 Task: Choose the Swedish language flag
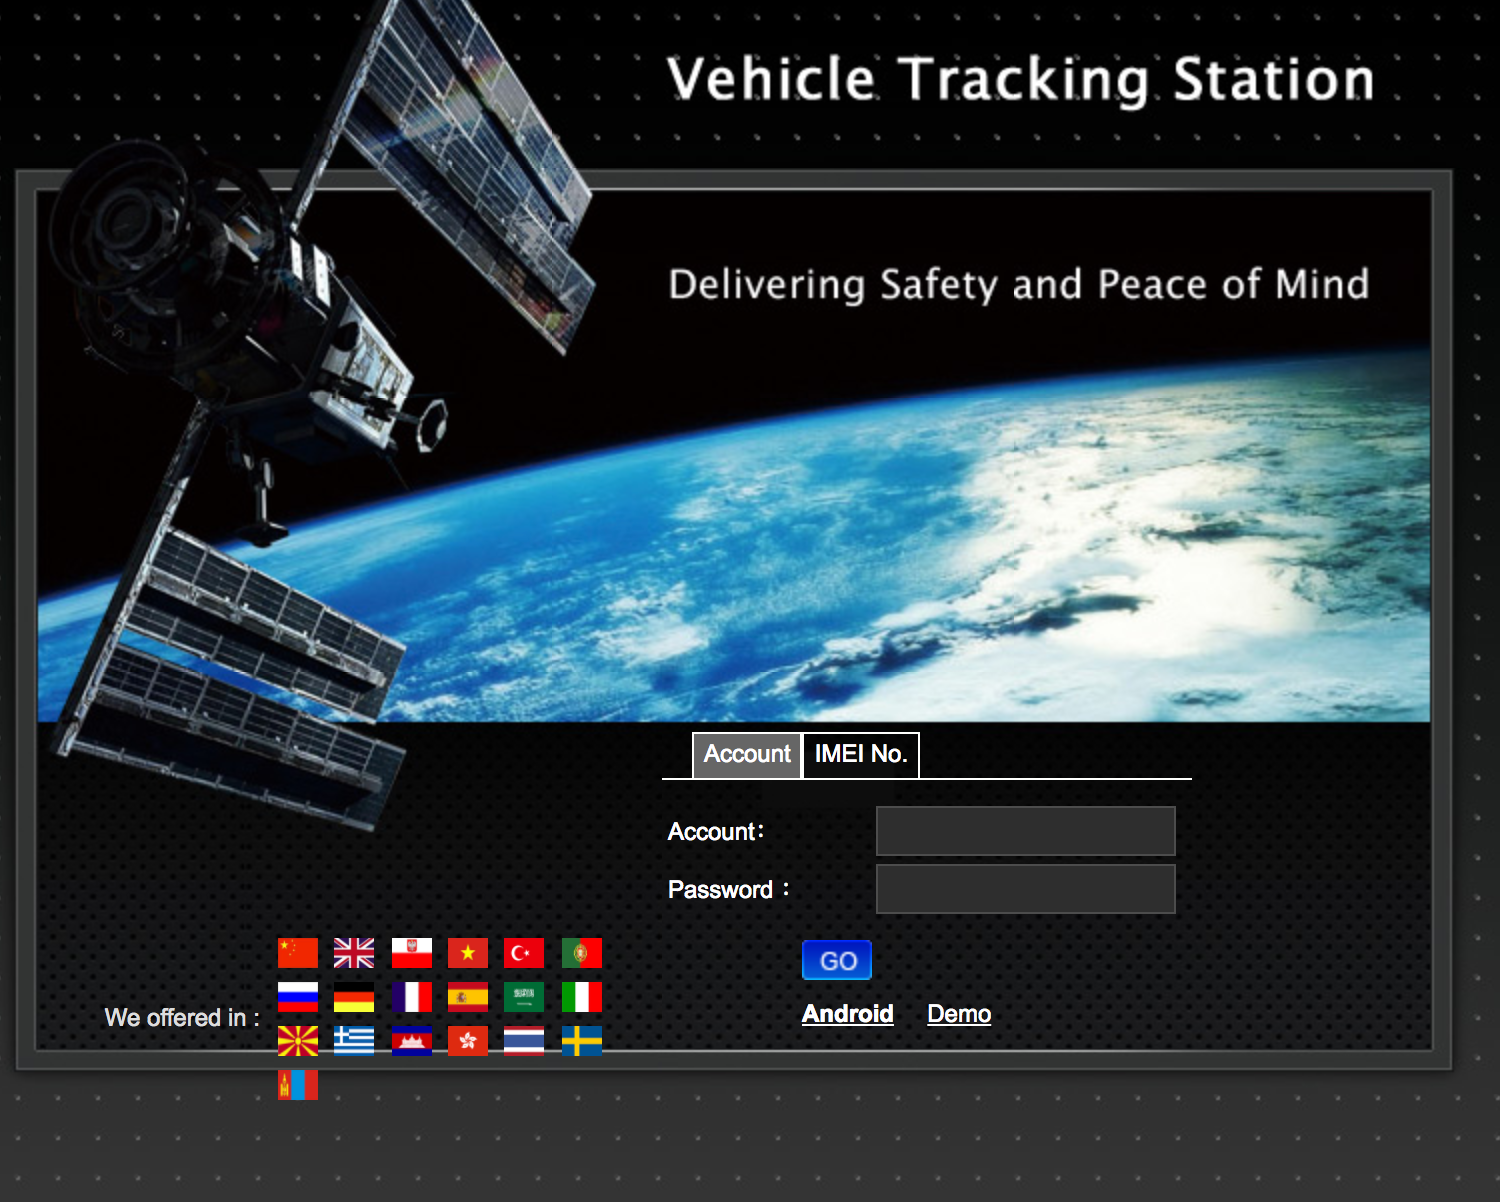click(581, 1040)
